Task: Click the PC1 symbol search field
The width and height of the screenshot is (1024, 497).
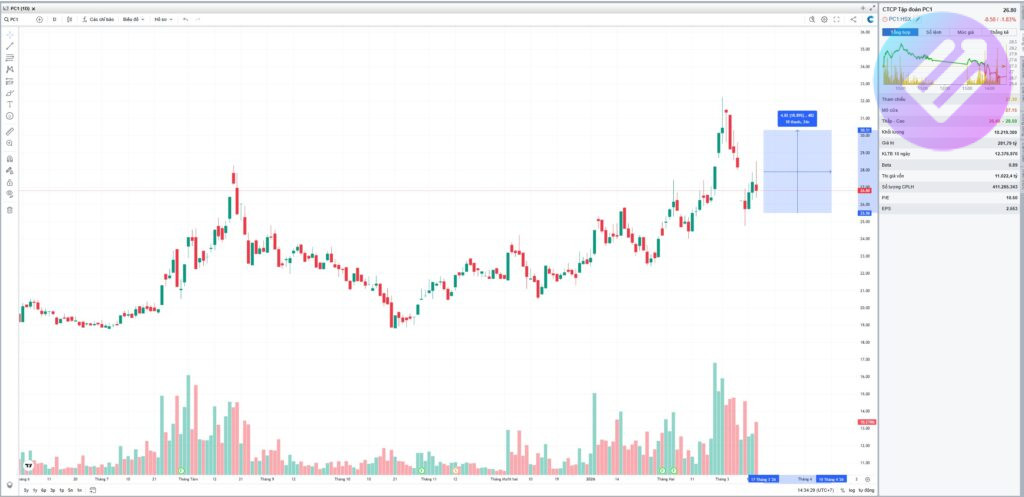Action: click(17, 19)
